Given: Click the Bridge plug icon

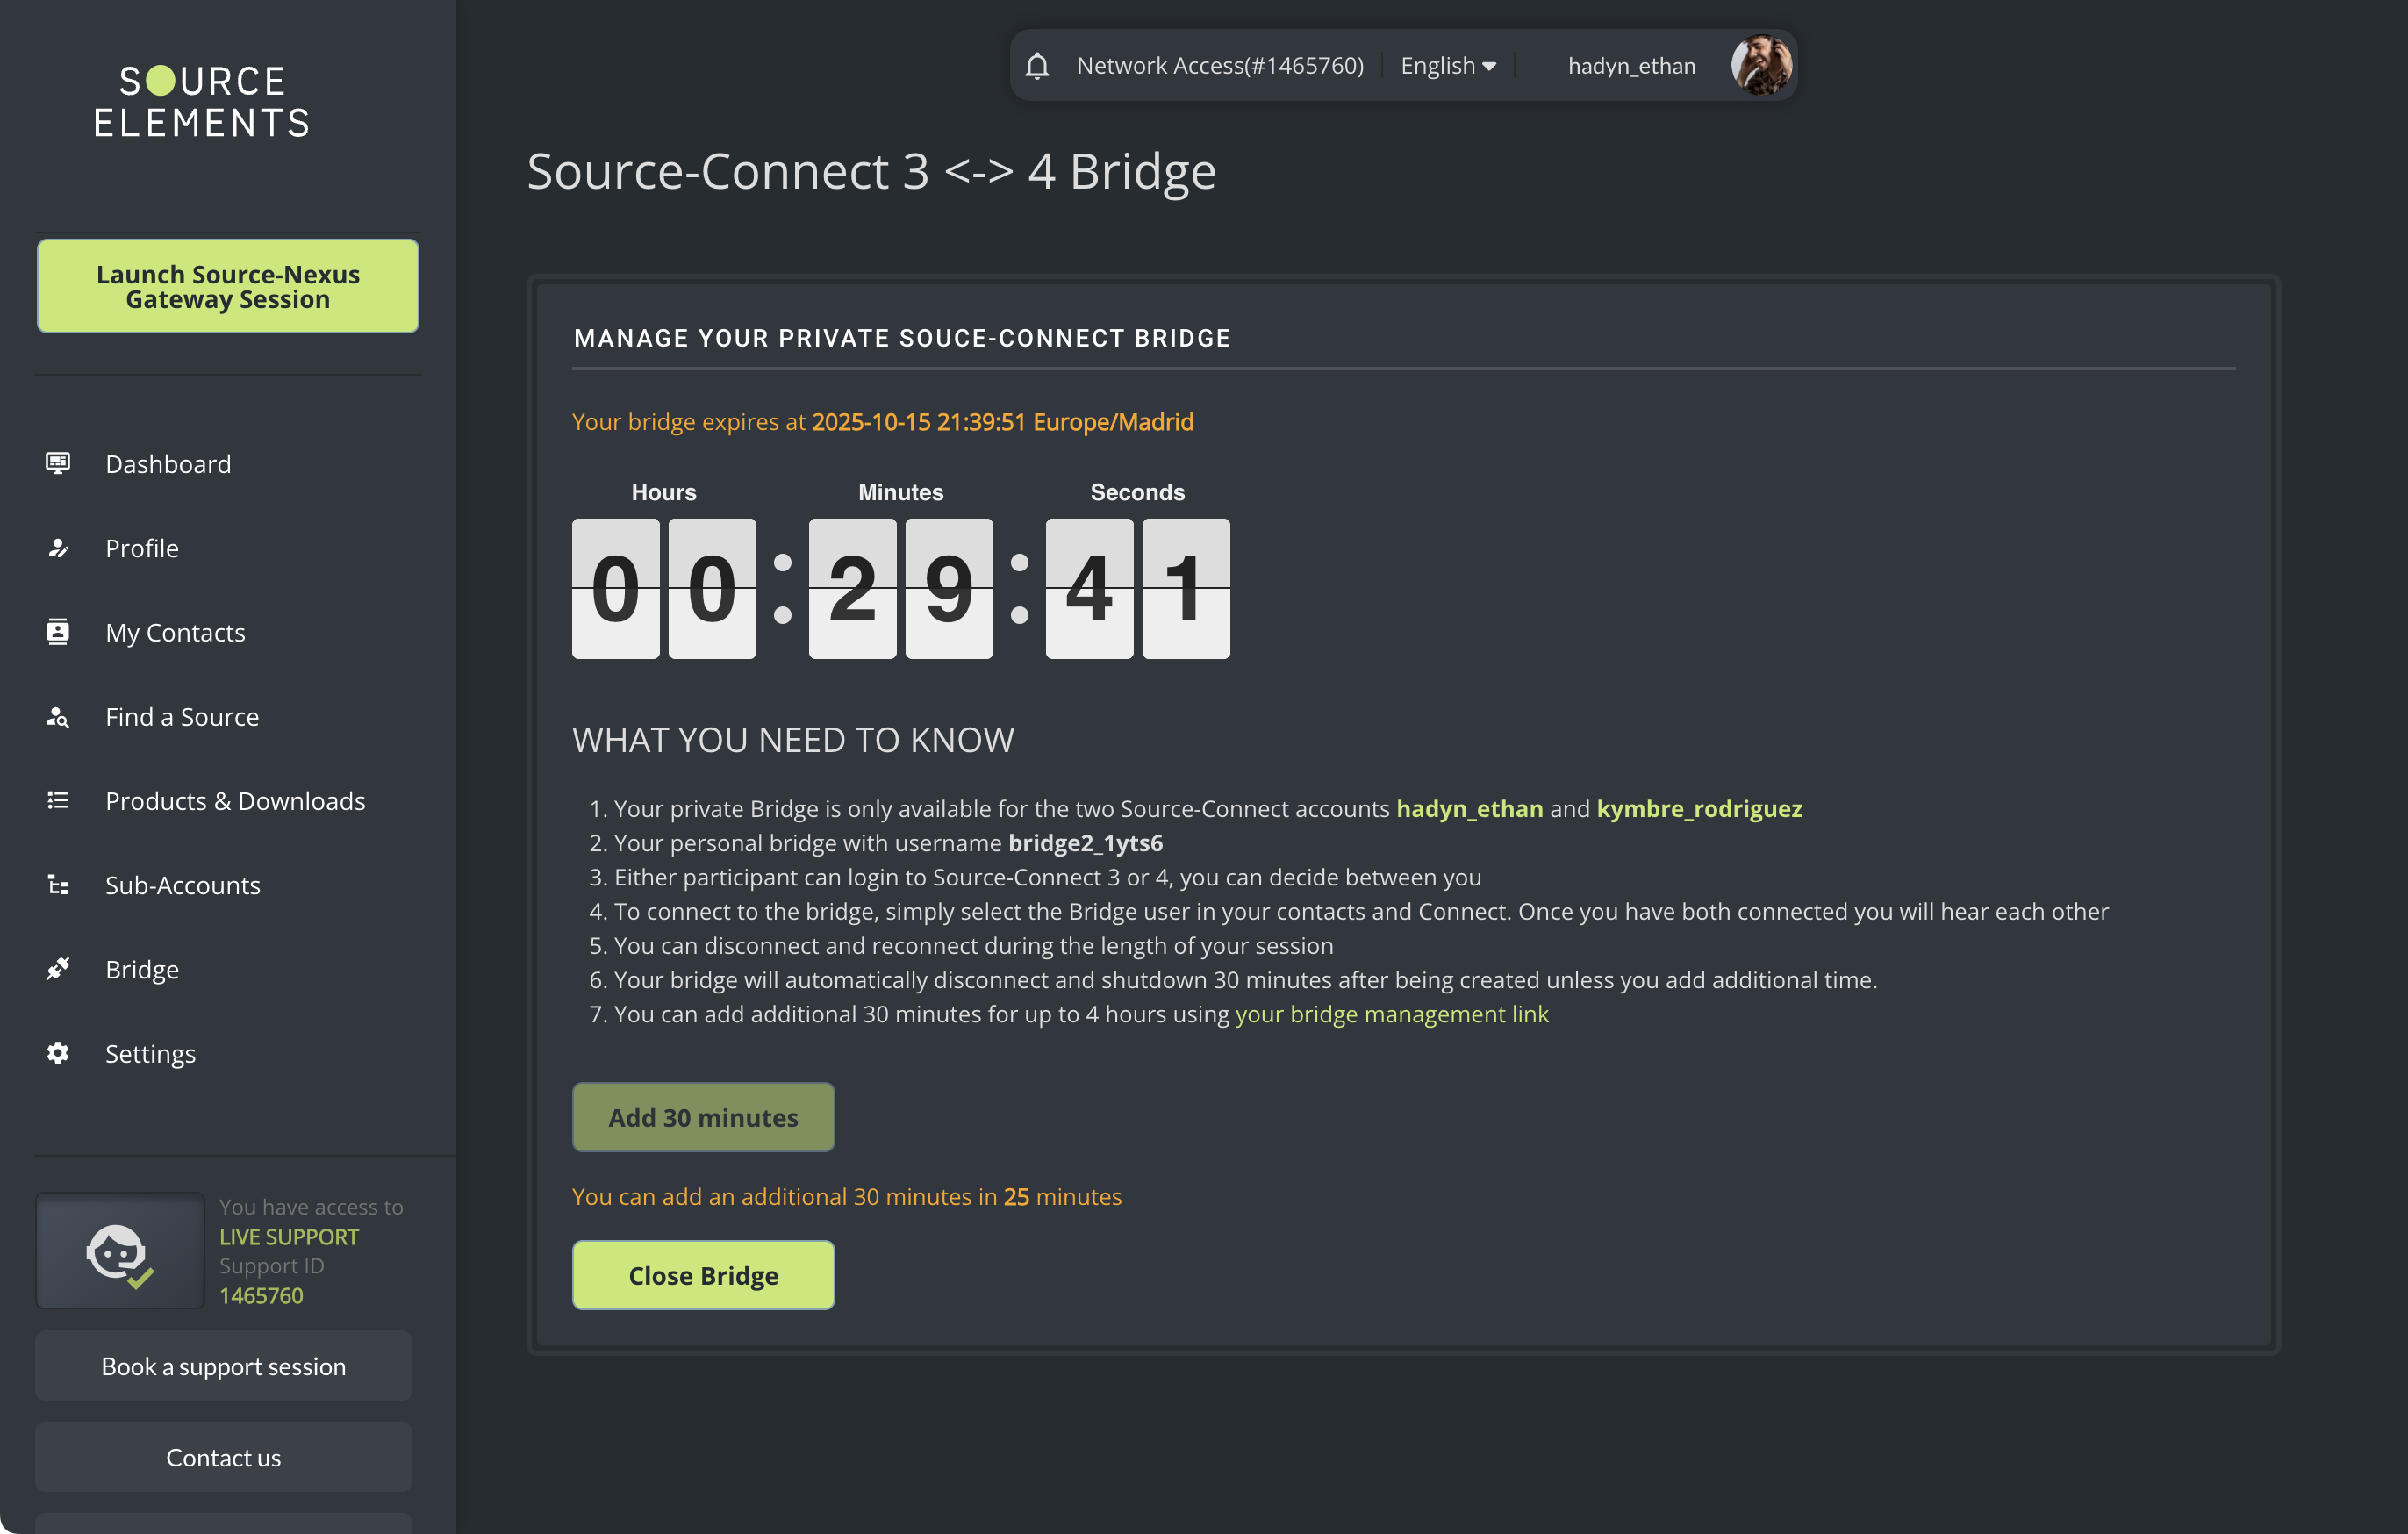Looking at the screenshot, I should click(x=58, y=969).
